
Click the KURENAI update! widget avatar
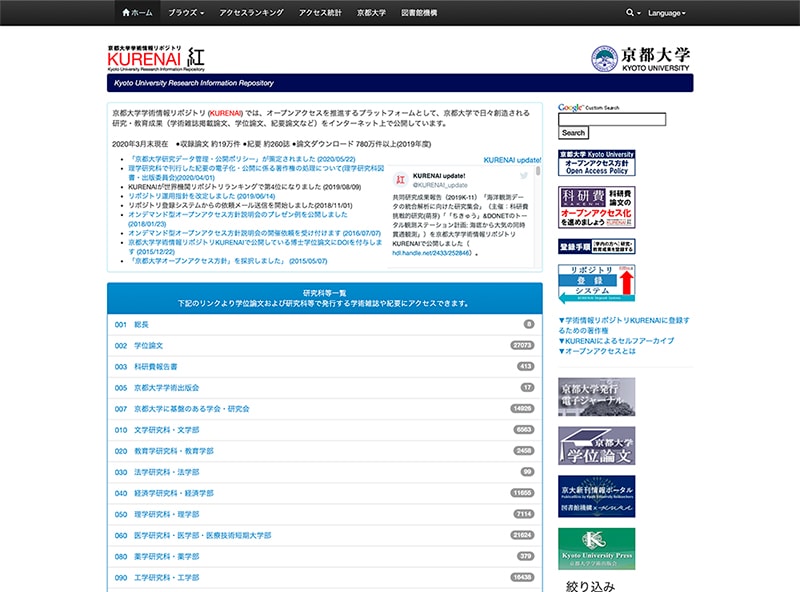coord(401,180)
